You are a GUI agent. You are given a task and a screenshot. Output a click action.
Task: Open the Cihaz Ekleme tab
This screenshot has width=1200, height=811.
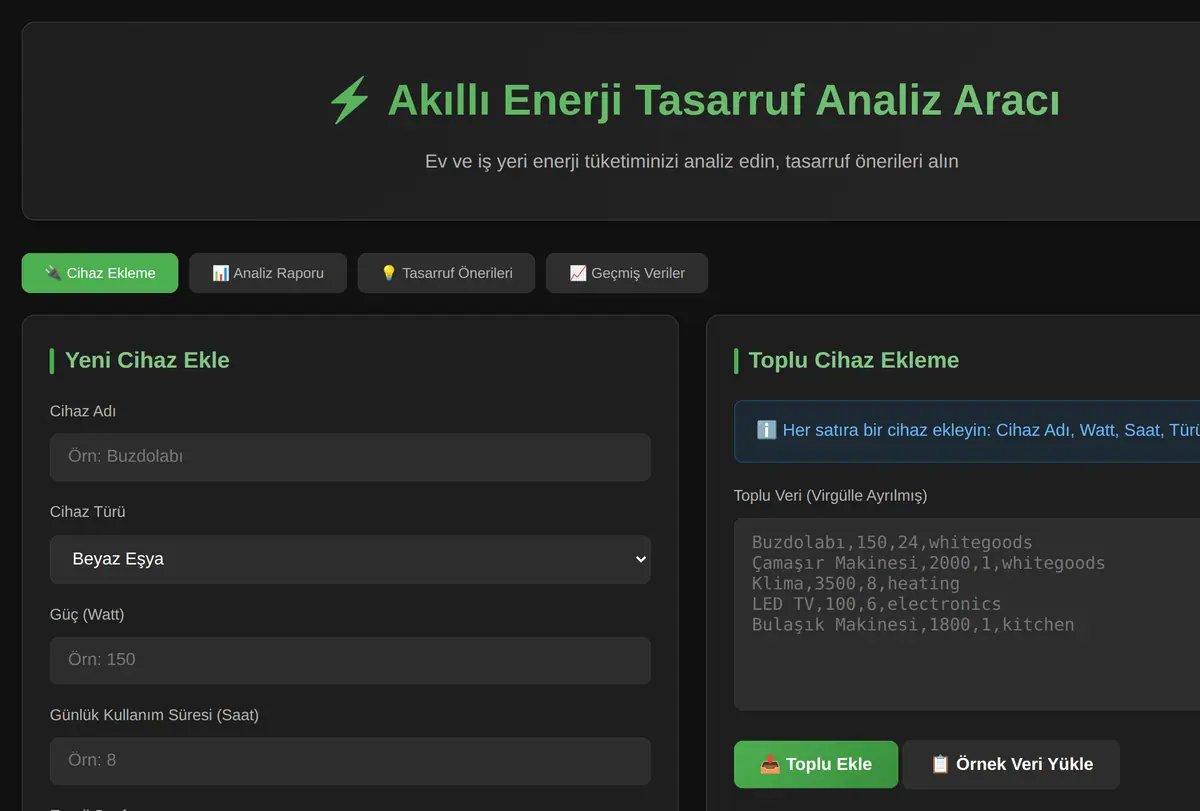pos(100,273)
